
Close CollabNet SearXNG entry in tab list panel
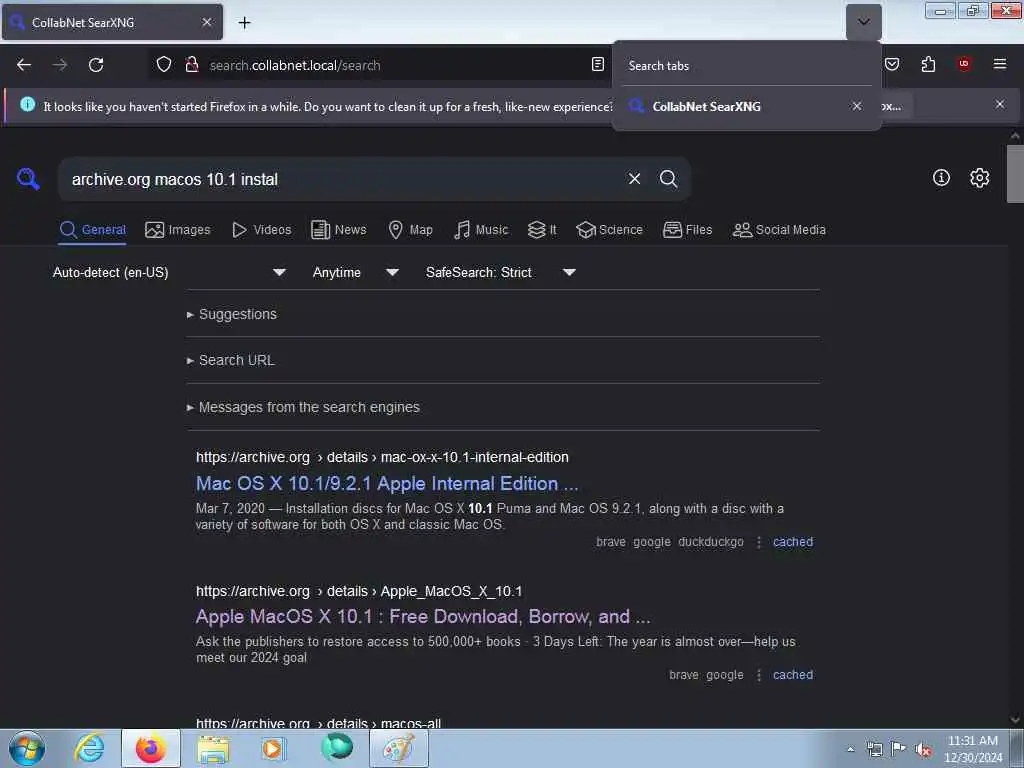(x=857, y=106)
